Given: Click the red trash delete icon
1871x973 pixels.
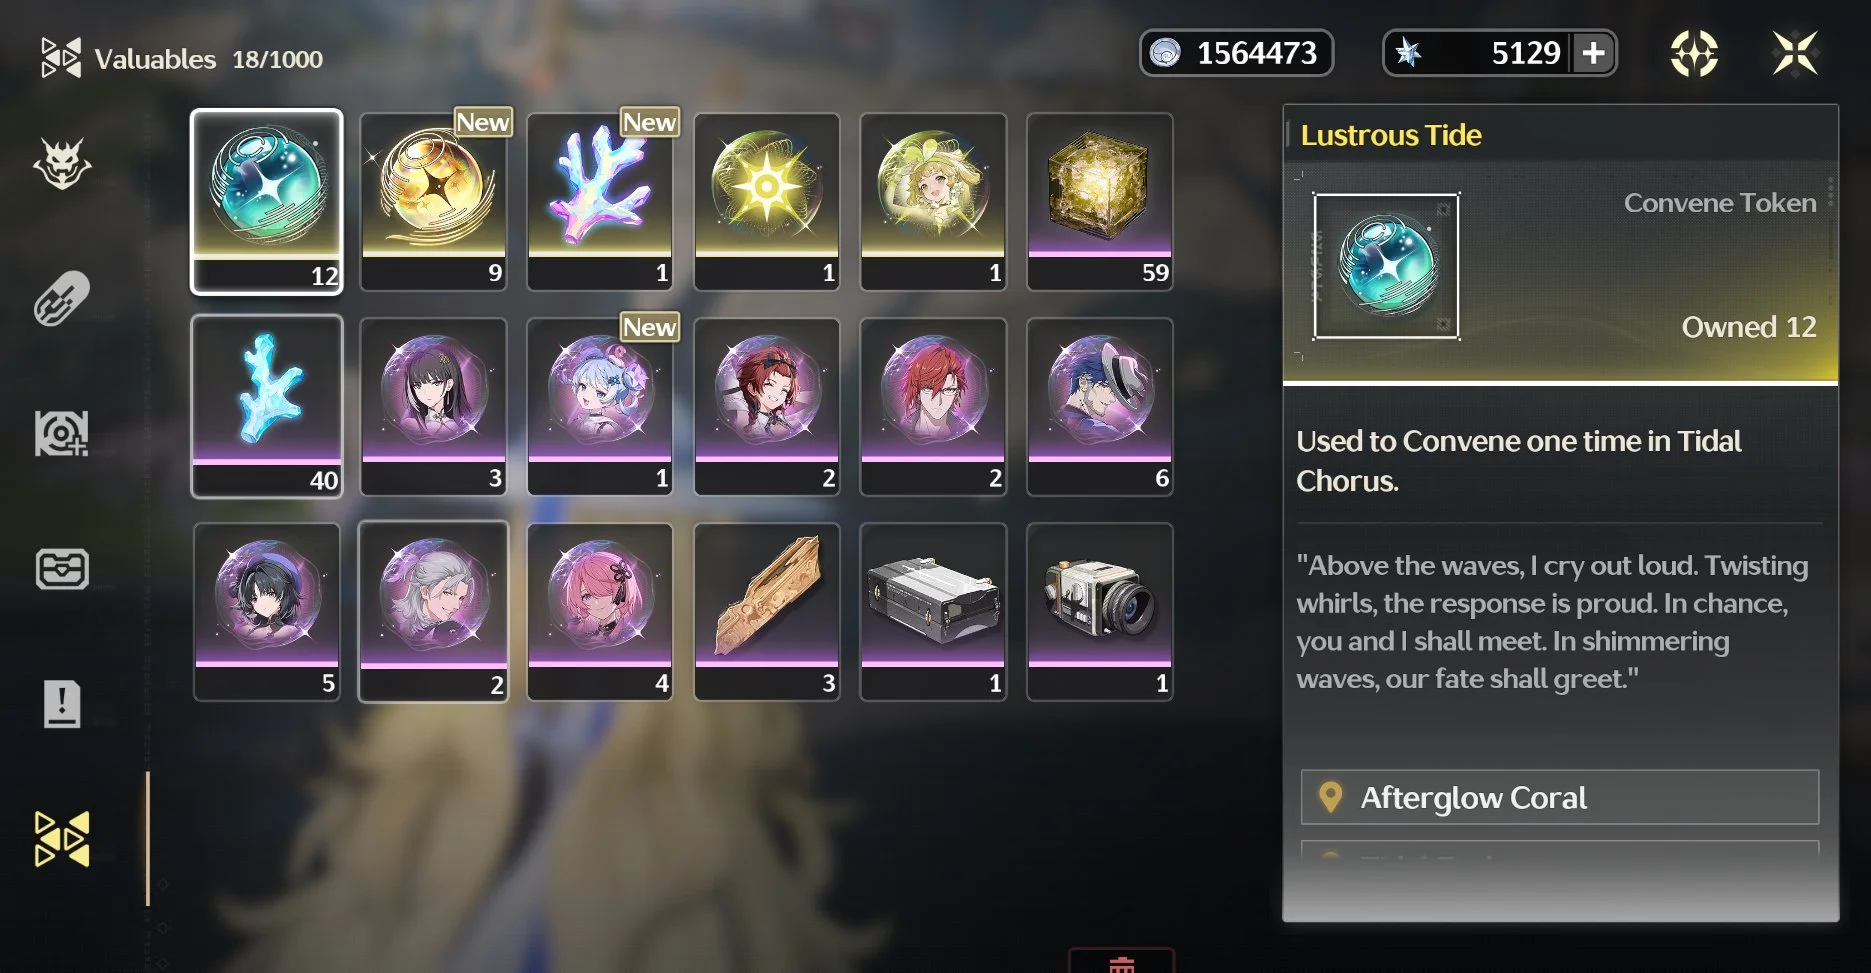Looking at the screenshot, I should 1121,962.
